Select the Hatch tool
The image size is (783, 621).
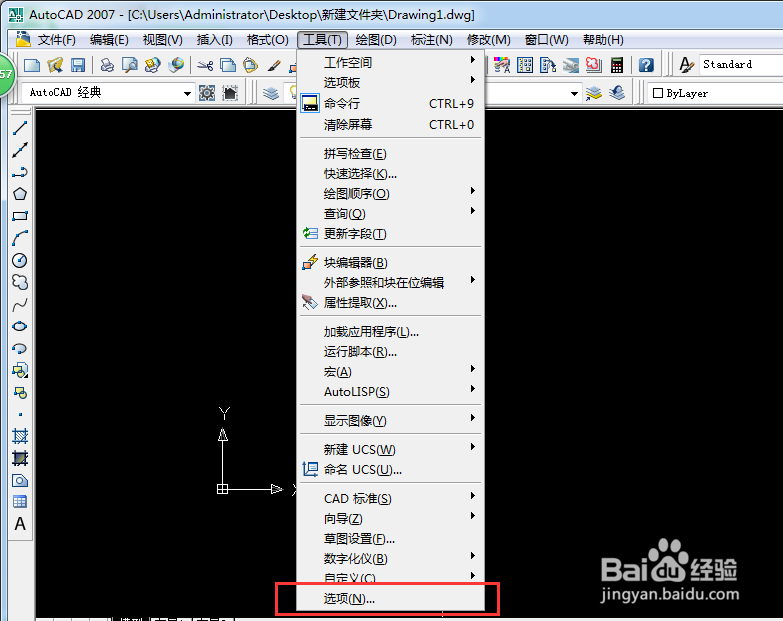click(x=20, y=436)
